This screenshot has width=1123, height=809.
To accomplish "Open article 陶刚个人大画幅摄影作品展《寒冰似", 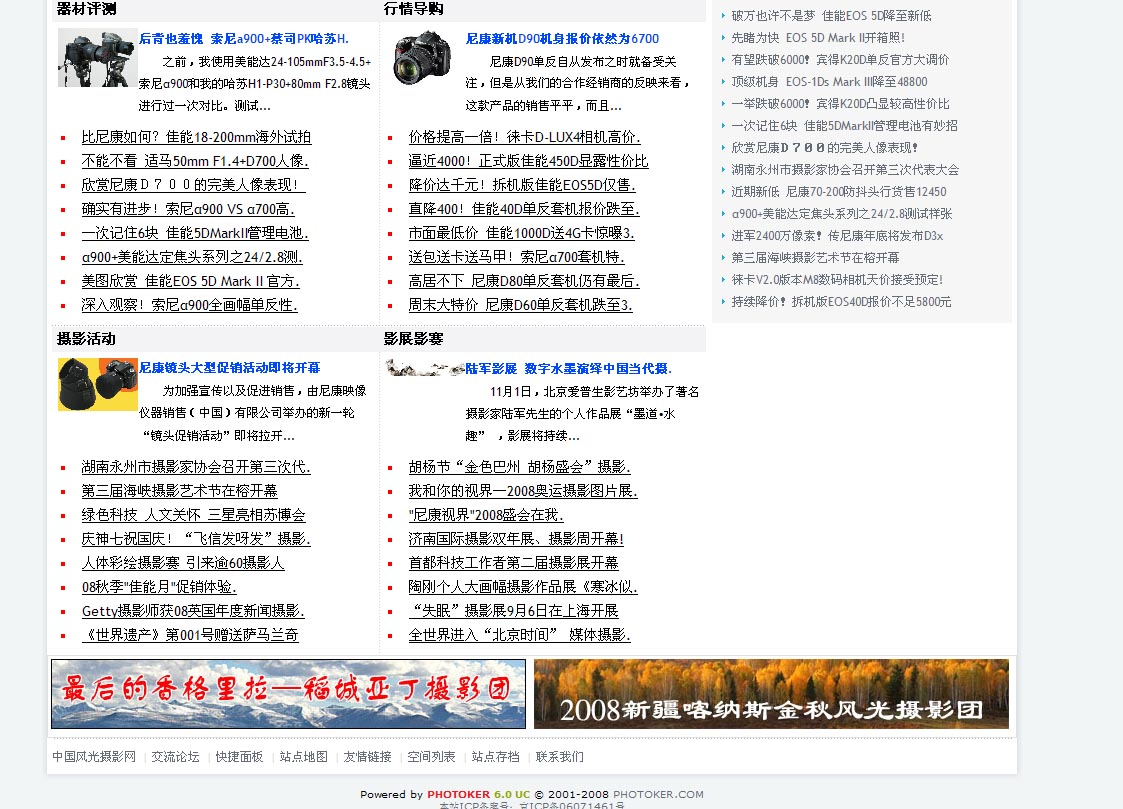I will tap(523, 587).
